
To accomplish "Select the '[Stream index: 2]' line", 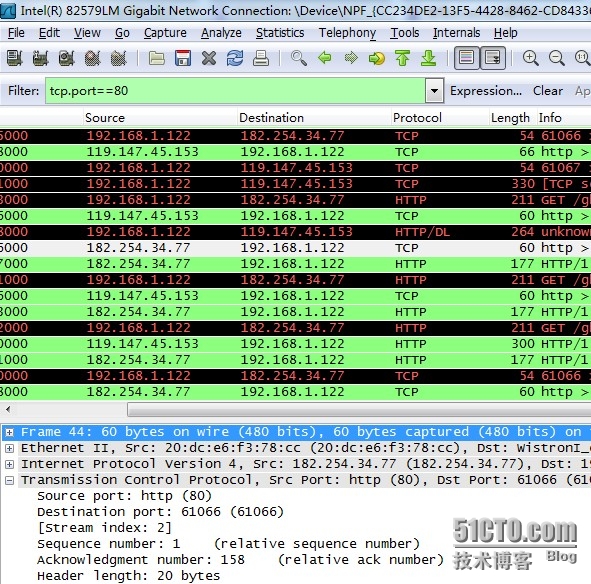I will pos(104,528).
